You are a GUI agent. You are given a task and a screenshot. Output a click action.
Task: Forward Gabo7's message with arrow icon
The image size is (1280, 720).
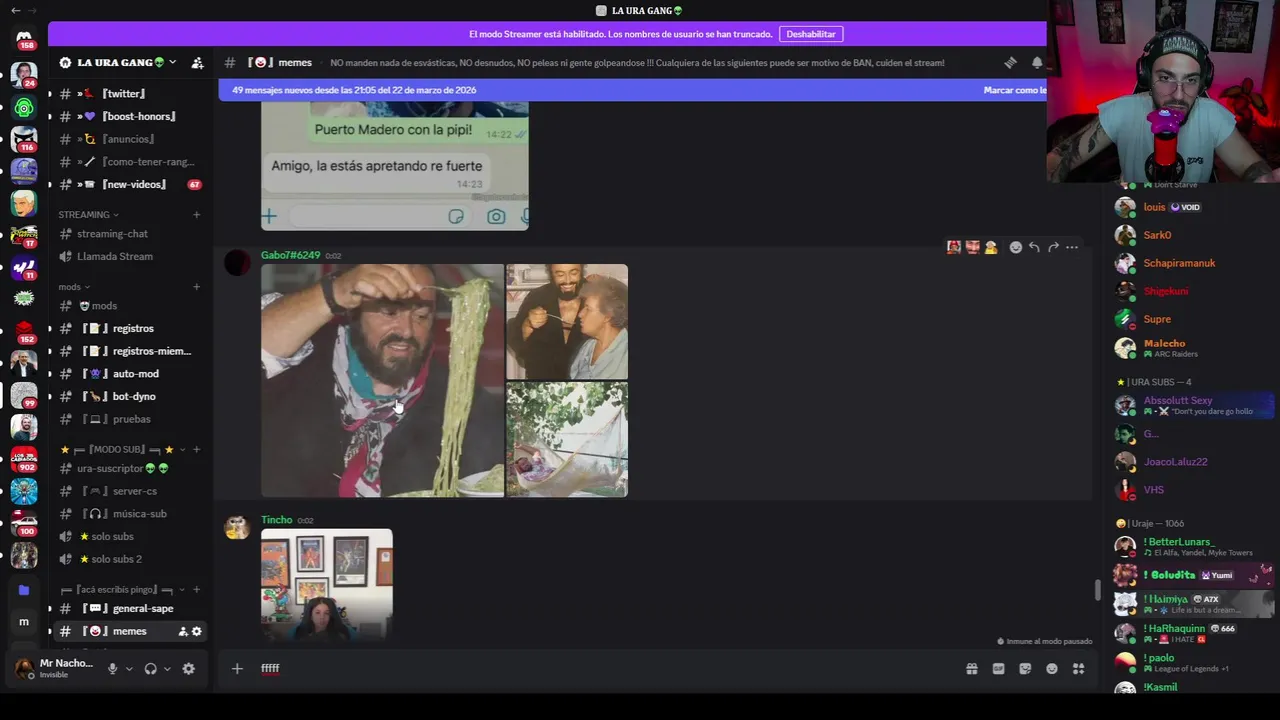1053,247
